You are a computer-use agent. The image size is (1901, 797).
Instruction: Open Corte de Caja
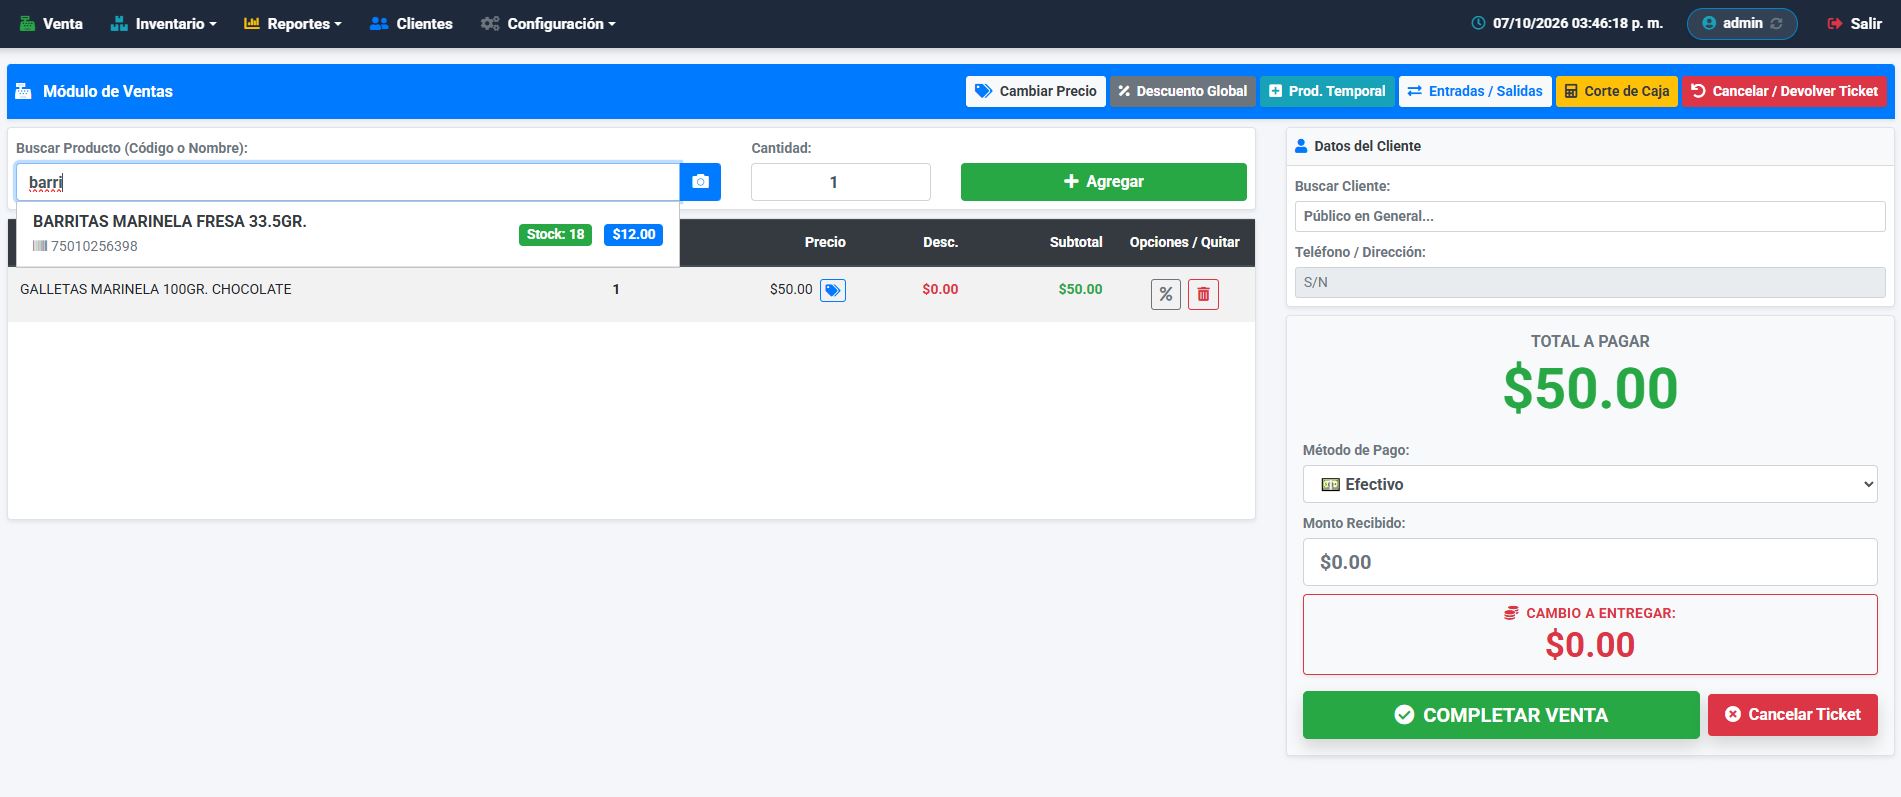1617,91
